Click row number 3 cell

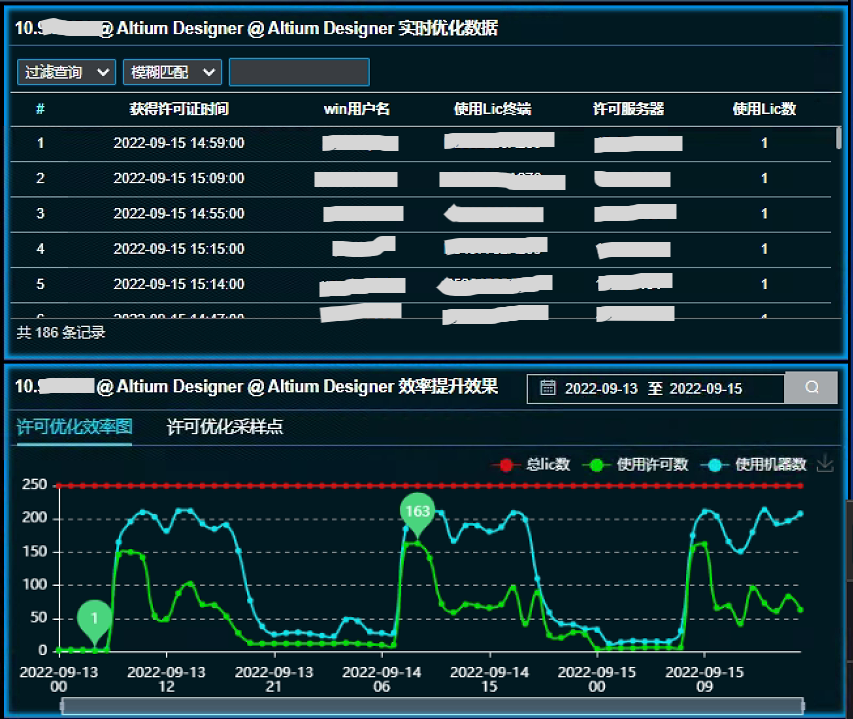[x=40, y=214]
